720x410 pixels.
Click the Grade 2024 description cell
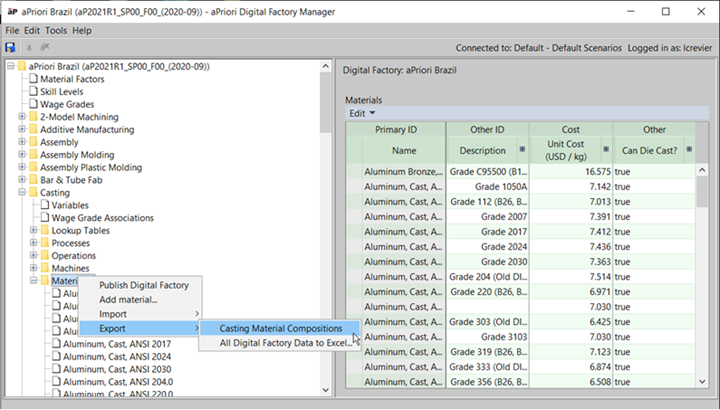tap(487, 247)
